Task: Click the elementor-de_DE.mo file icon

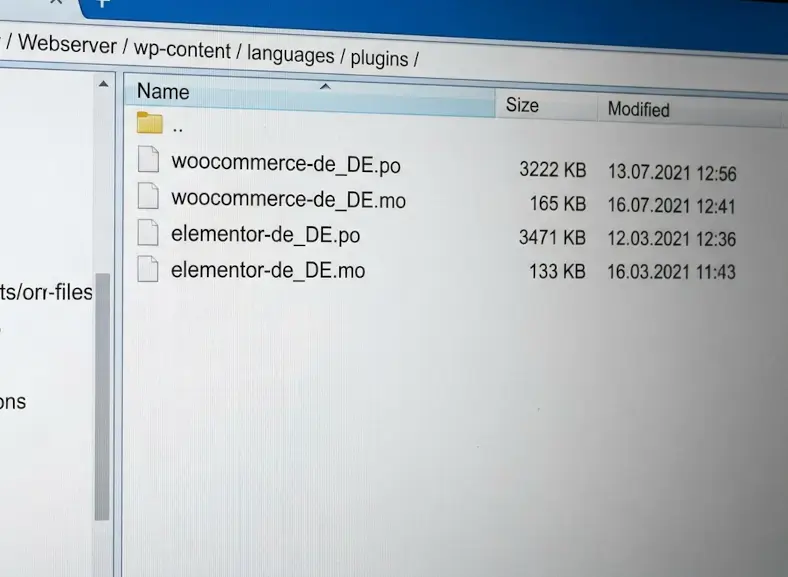Action: pyautogui.click(x=148, y=268)
